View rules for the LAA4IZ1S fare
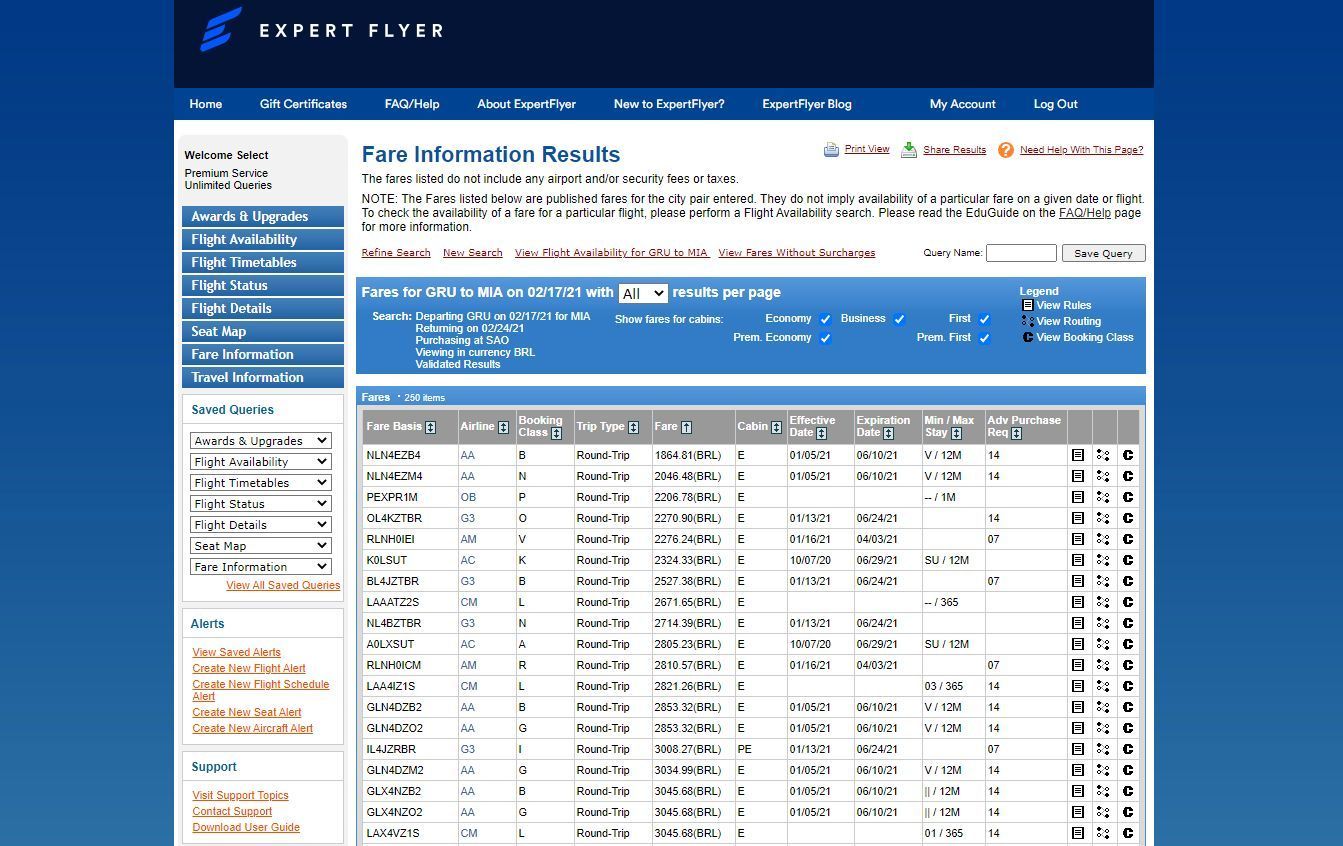This screenshot has height=846, width=1343. pyautogui.click(x=1078, y=686)
